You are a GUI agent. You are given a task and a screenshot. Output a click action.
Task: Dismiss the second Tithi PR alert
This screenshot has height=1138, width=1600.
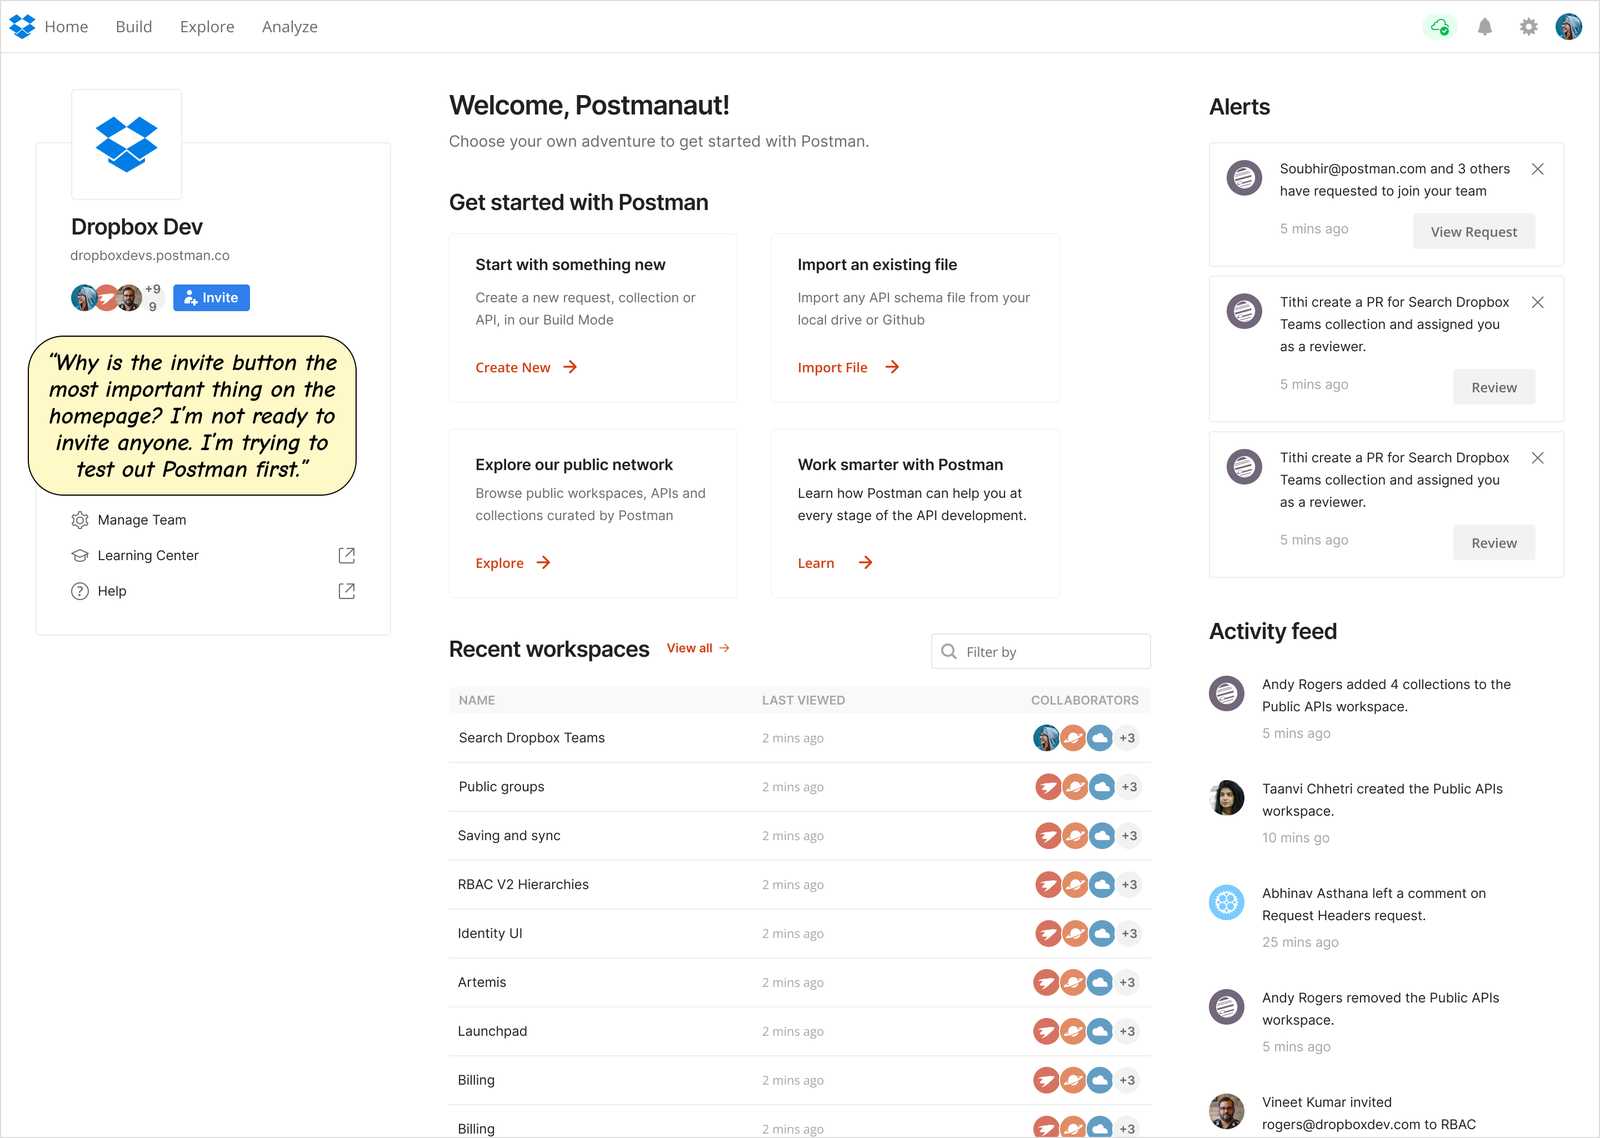(x=1538, y=458)
